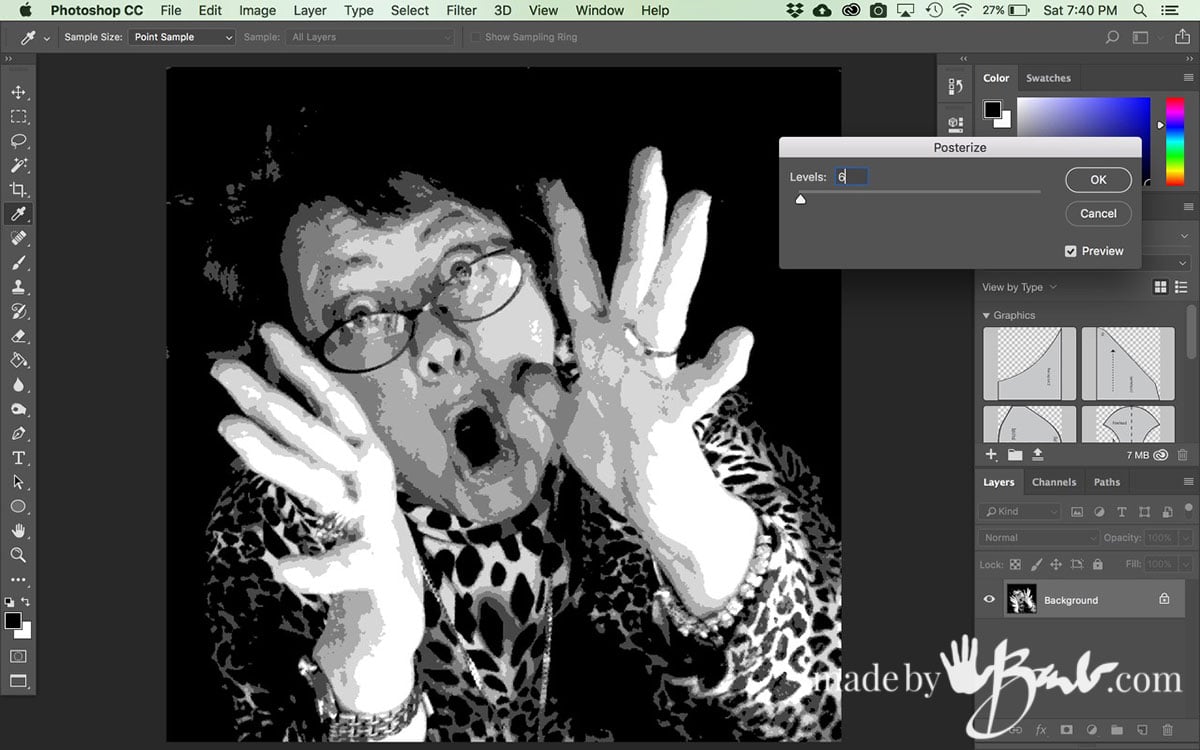This screenshot has width=1200, height=750.
Task: Open the Window menu
Action: point(600,10)
